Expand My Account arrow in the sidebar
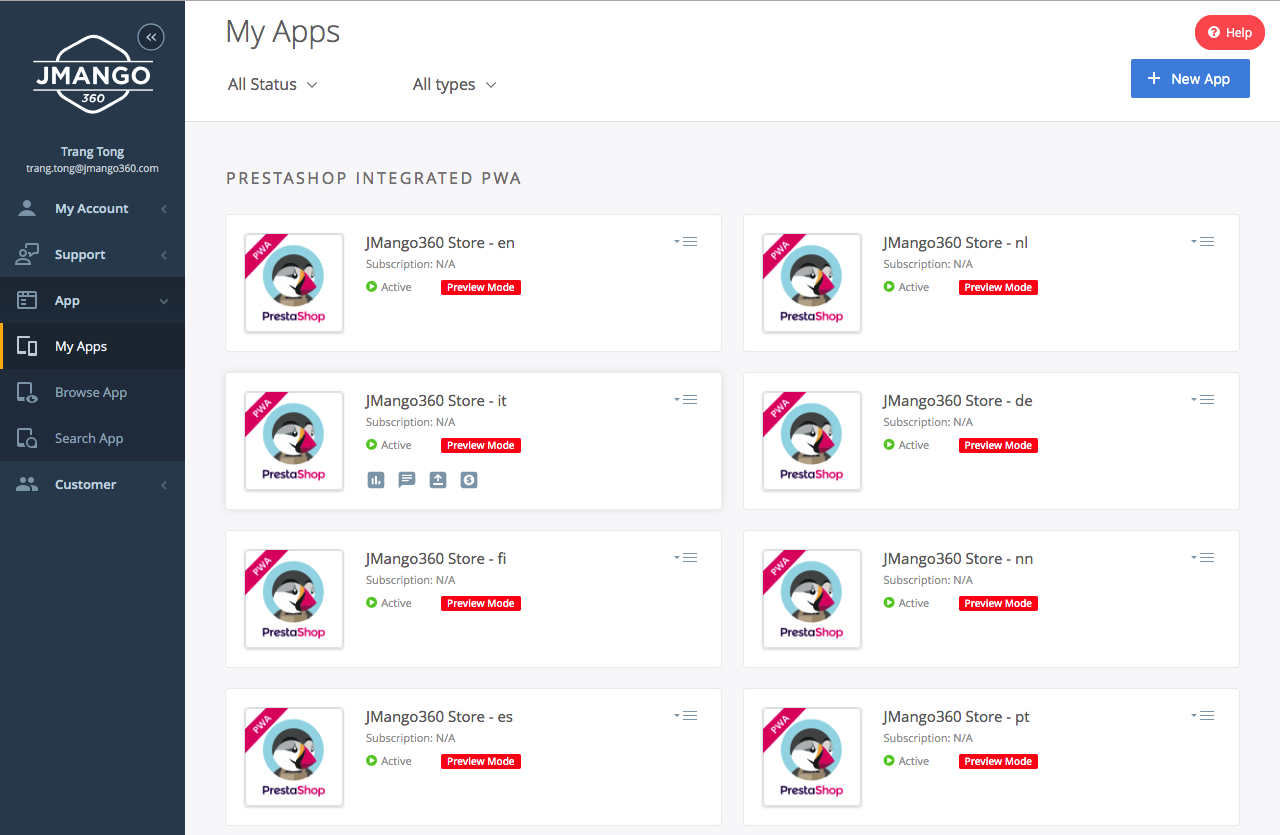The image size is (1280, 835). (164, 209)
